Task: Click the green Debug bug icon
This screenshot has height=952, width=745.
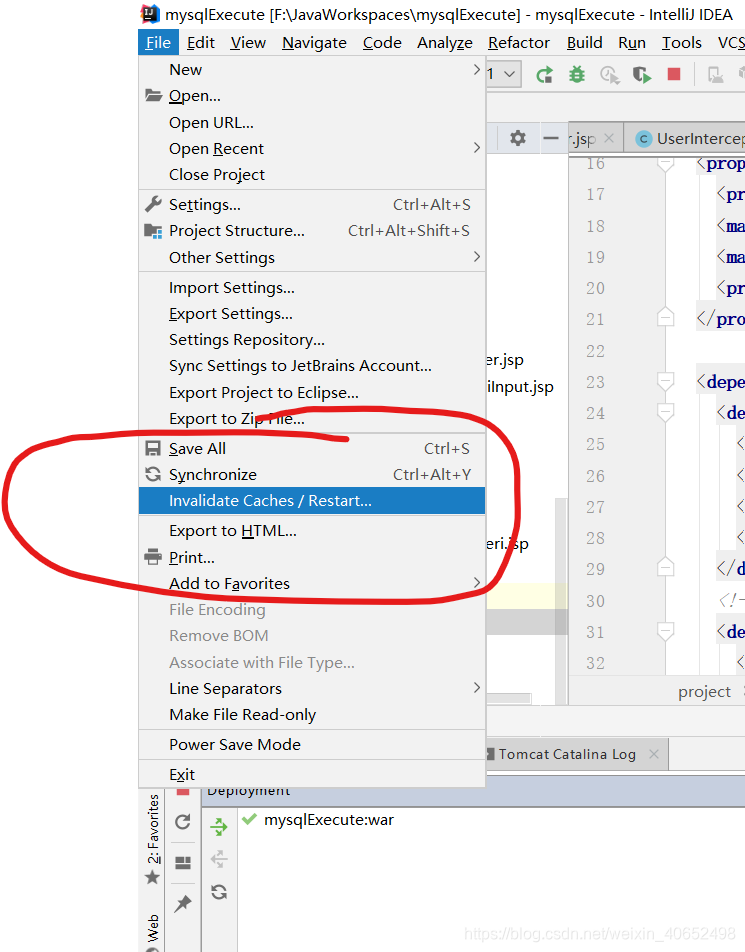Action: (577, 75)
